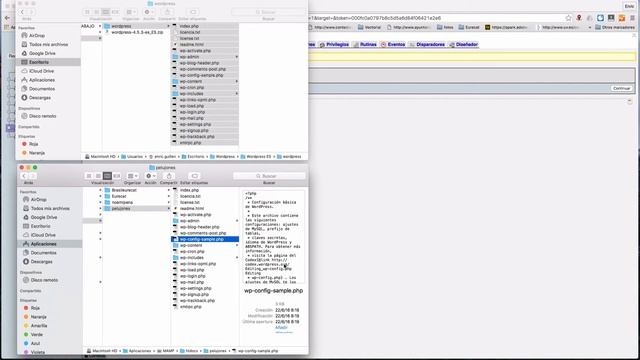Click Azul blue tag in pelujones sidebar
Viewport: 640px width, 360px height.
pos(35,344)
